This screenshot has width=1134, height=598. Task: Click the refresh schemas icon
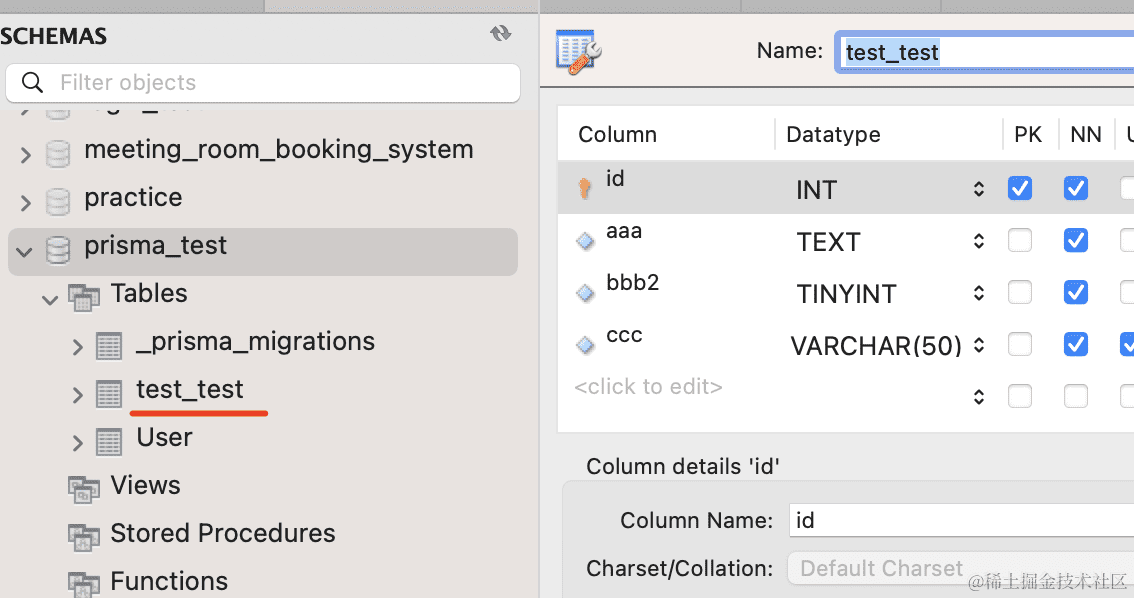pyautogui.click(x=500, y=34)
